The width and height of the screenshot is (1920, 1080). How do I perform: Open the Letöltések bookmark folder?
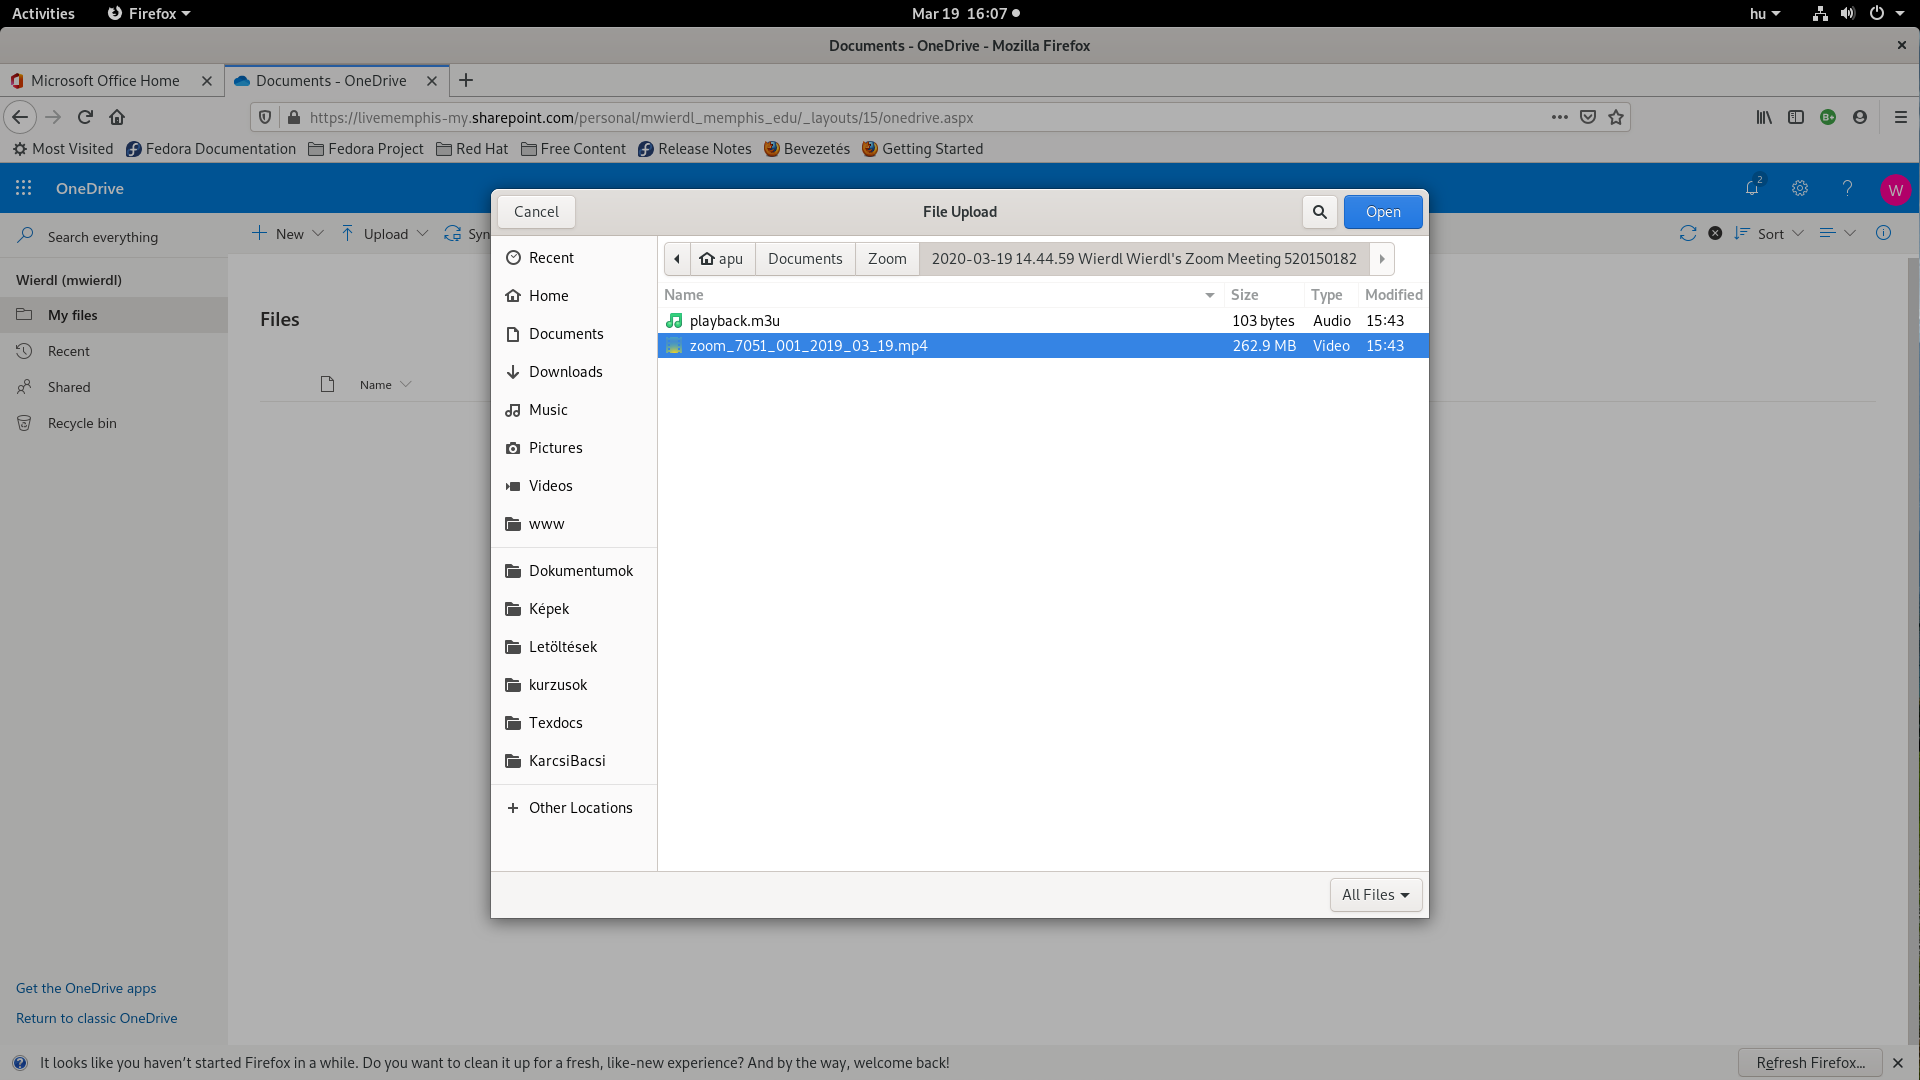tap(574, 647)
